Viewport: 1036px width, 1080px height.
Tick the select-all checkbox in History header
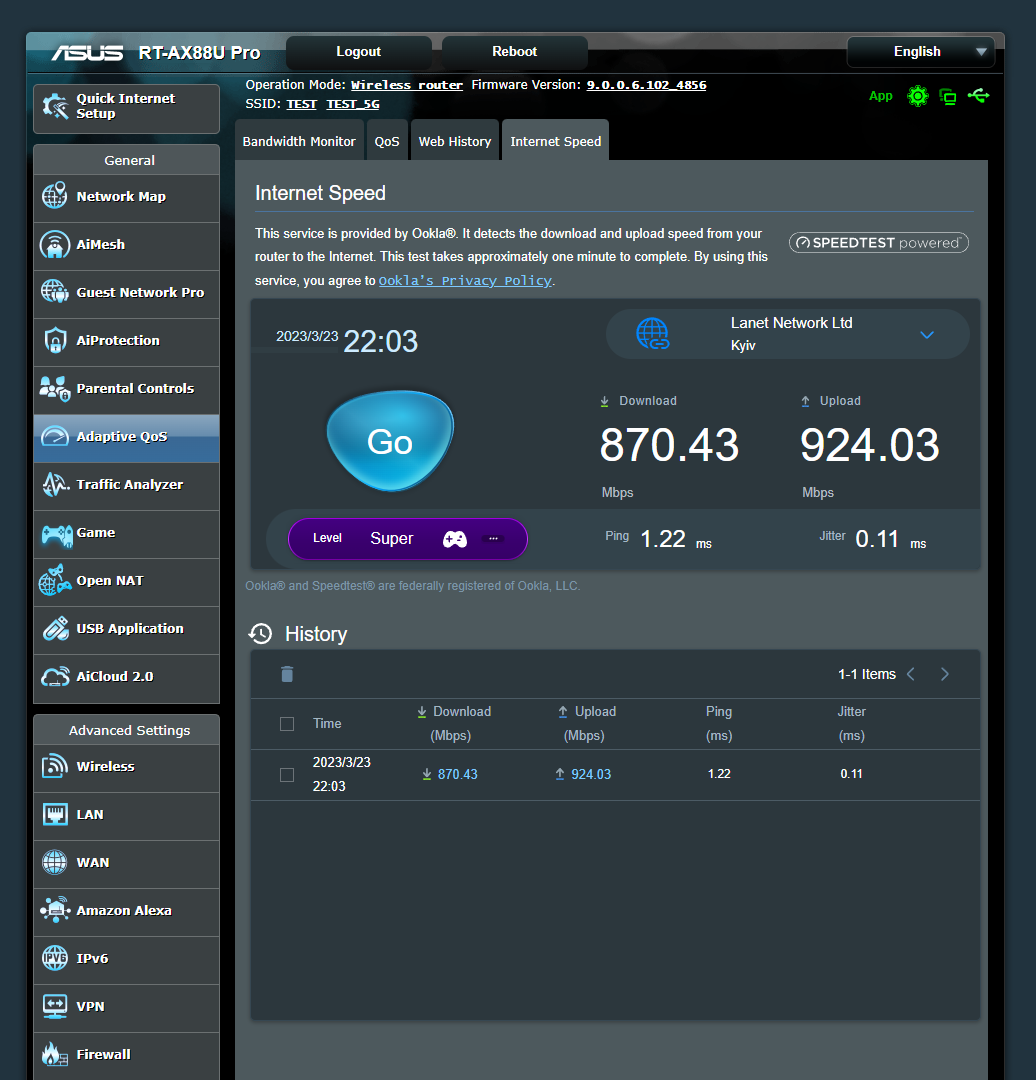pyautogui.click(x=287, y=724)
